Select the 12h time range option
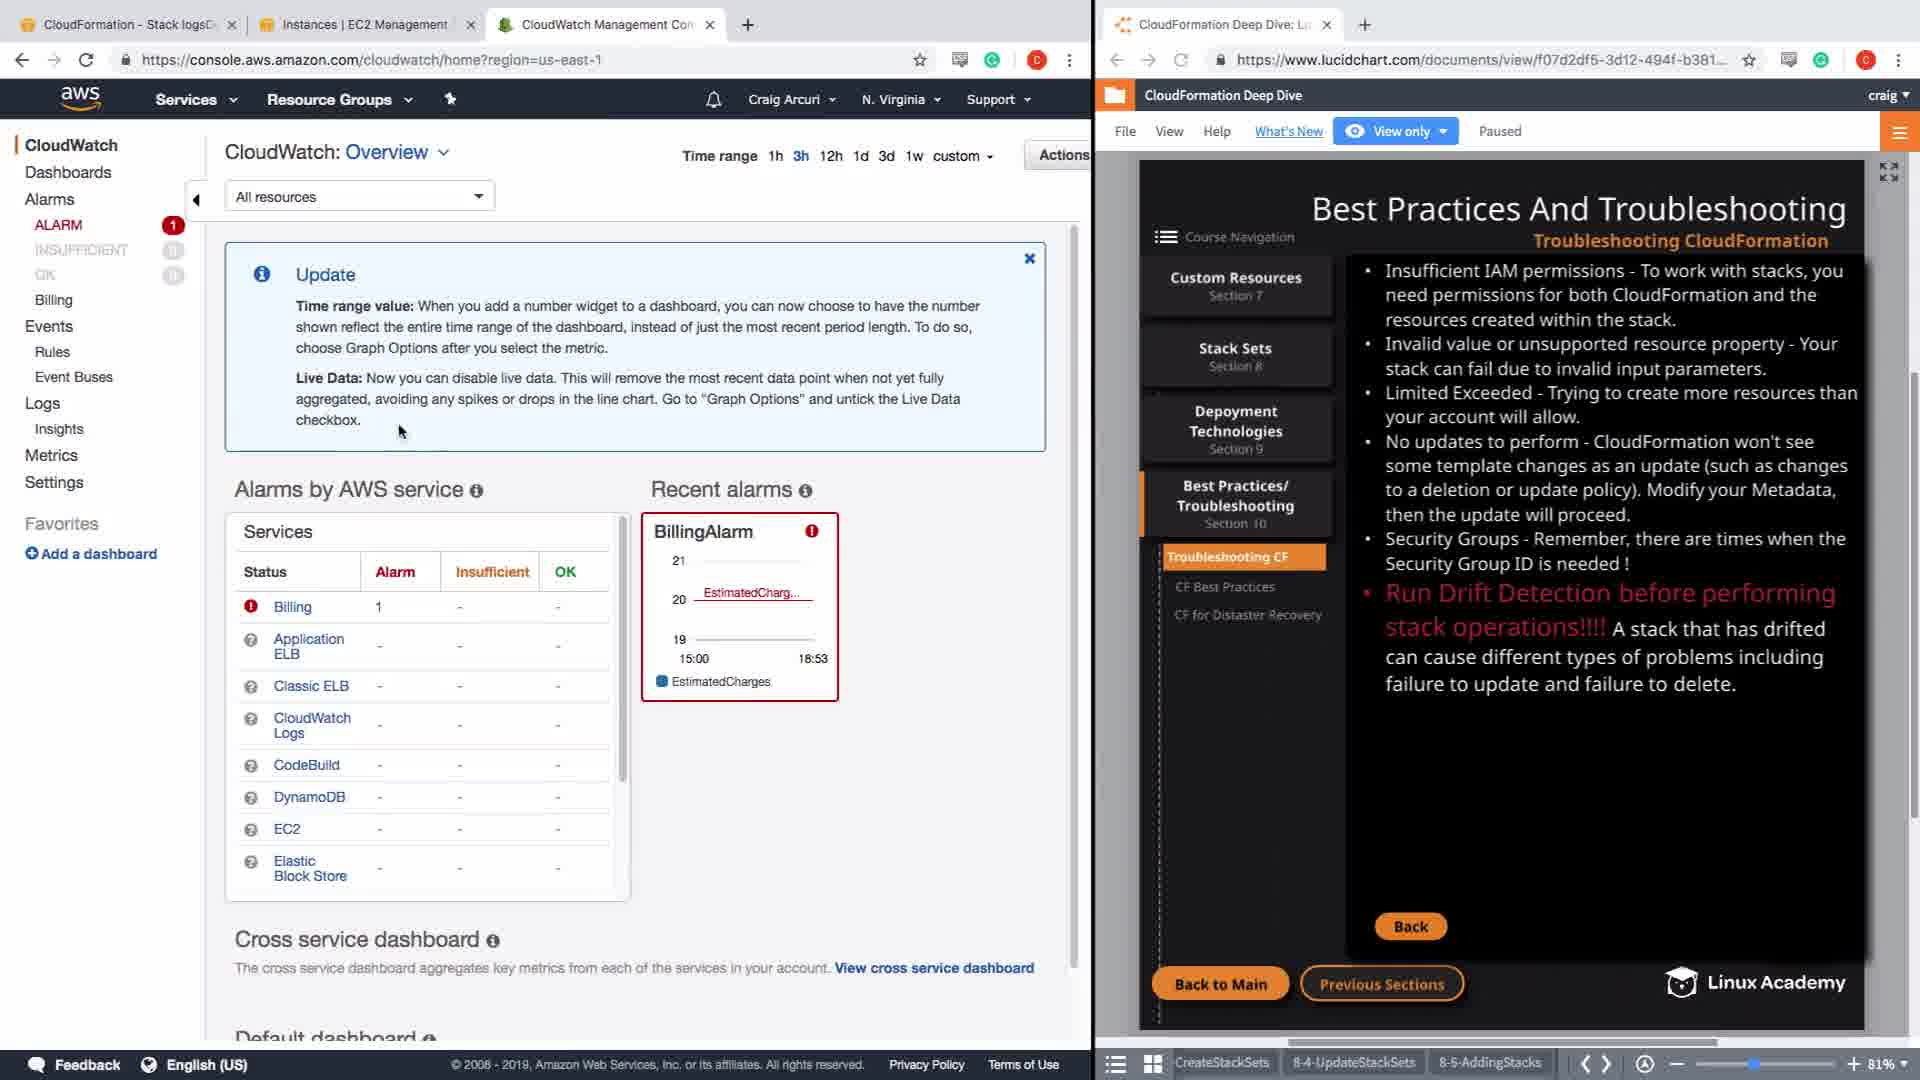The image size is (1920, 1080). pos(830,156)
